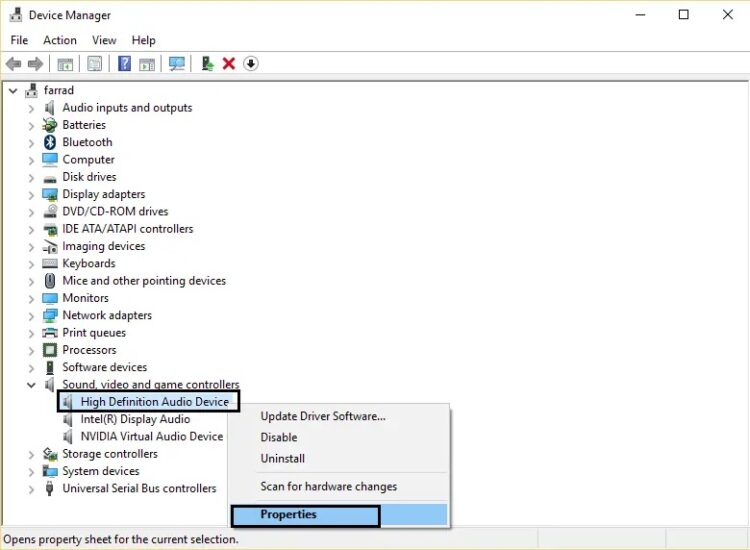Click the Print queues printer icon

tap(50, 333)
